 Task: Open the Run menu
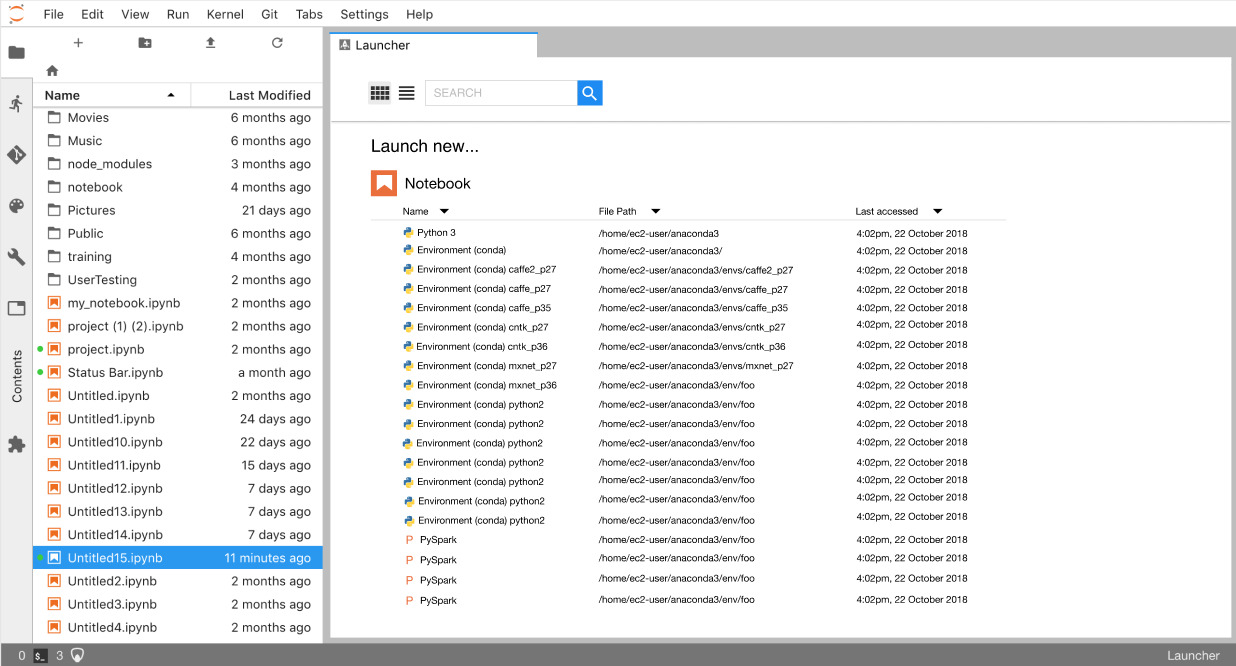pos(178,14)
